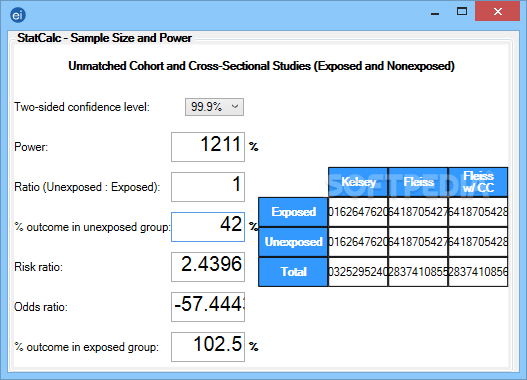Click the Kelsey value for Total row
This screenshot has width=527, height=380.
tap(358, 272)
